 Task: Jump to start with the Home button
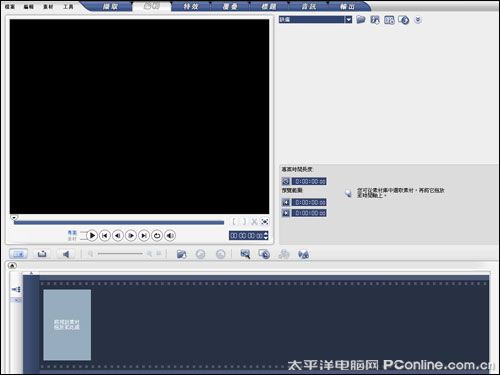click(105, 236)
